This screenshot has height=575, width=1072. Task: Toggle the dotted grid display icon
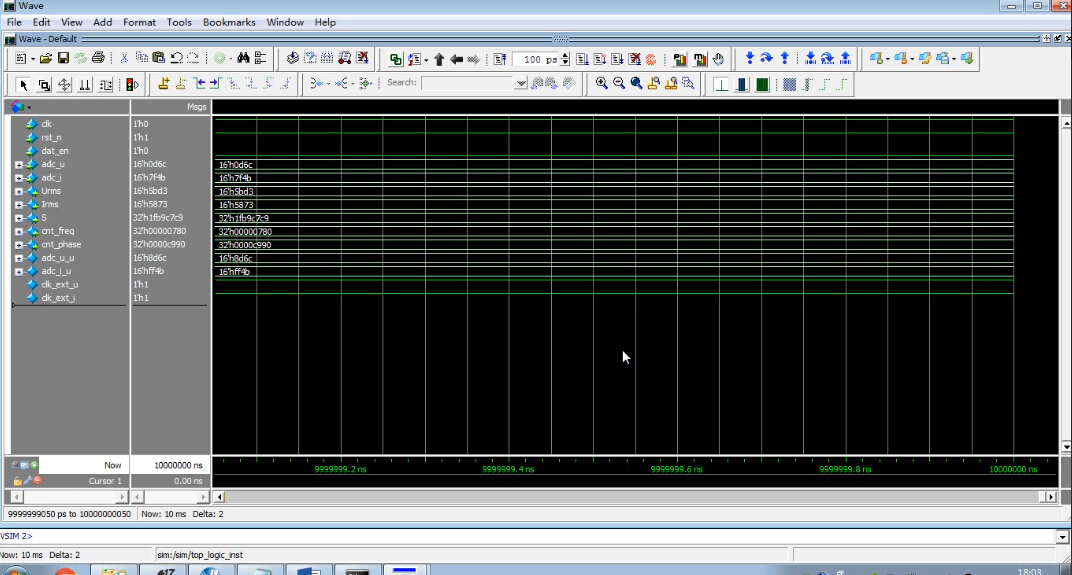pos(790,84)
